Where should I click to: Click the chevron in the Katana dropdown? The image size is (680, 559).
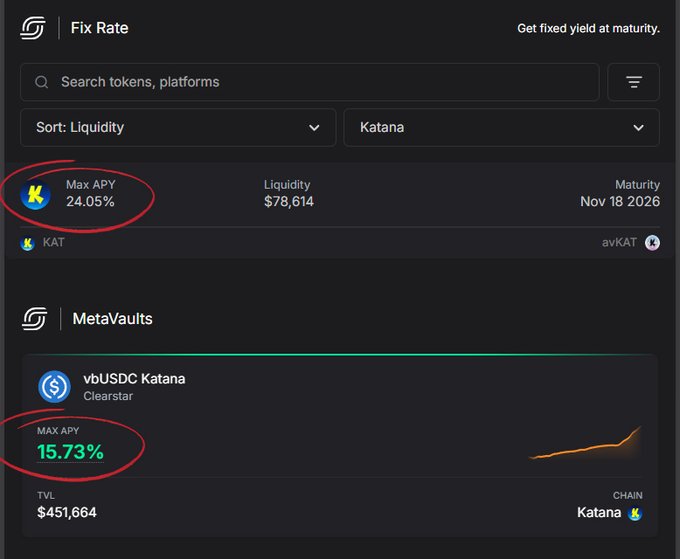638,128
